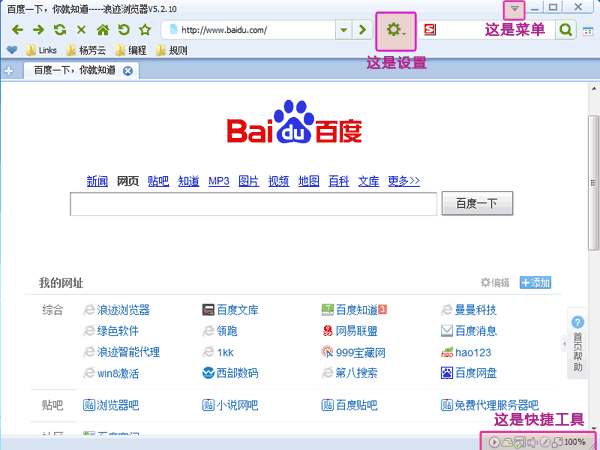
Task: Expand the address bar URL dropdown
Action: (343, 31)
